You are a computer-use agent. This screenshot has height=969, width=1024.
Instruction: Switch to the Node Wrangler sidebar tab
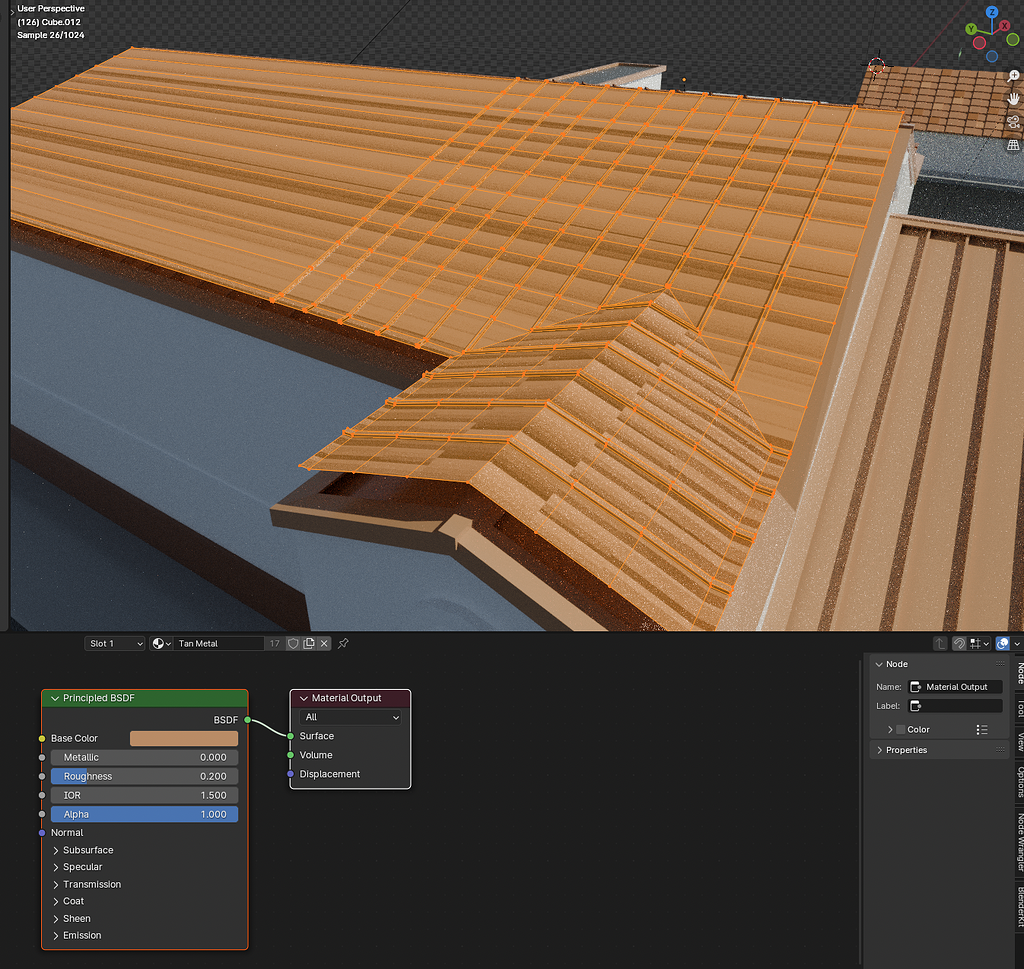1019,842
